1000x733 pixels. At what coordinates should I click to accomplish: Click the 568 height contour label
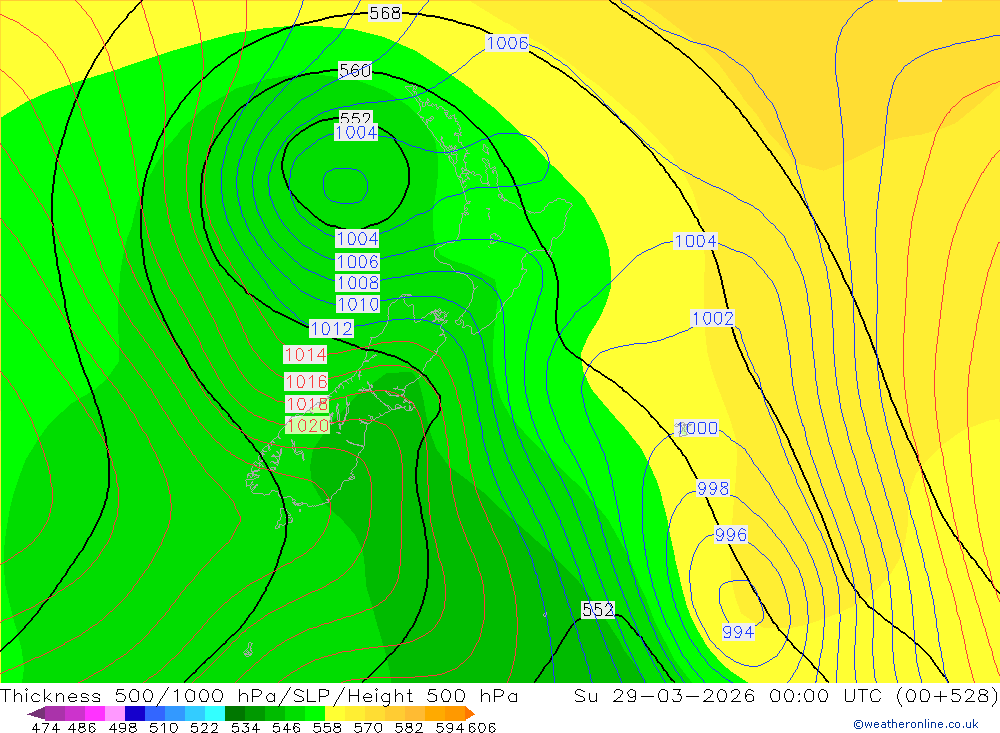pos(385,13)
